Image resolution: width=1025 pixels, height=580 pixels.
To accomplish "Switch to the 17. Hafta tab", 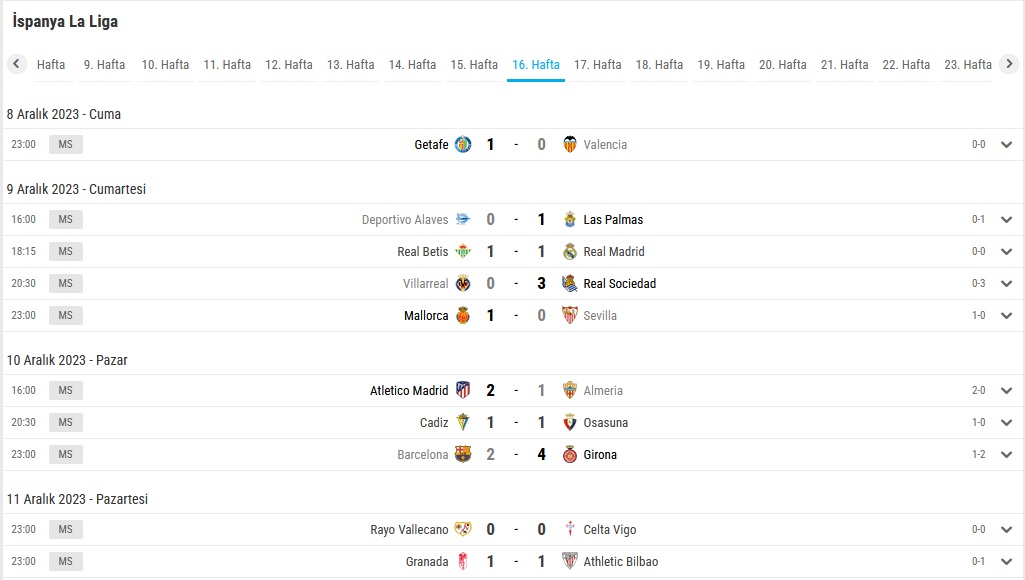I will tap(597, 65).
